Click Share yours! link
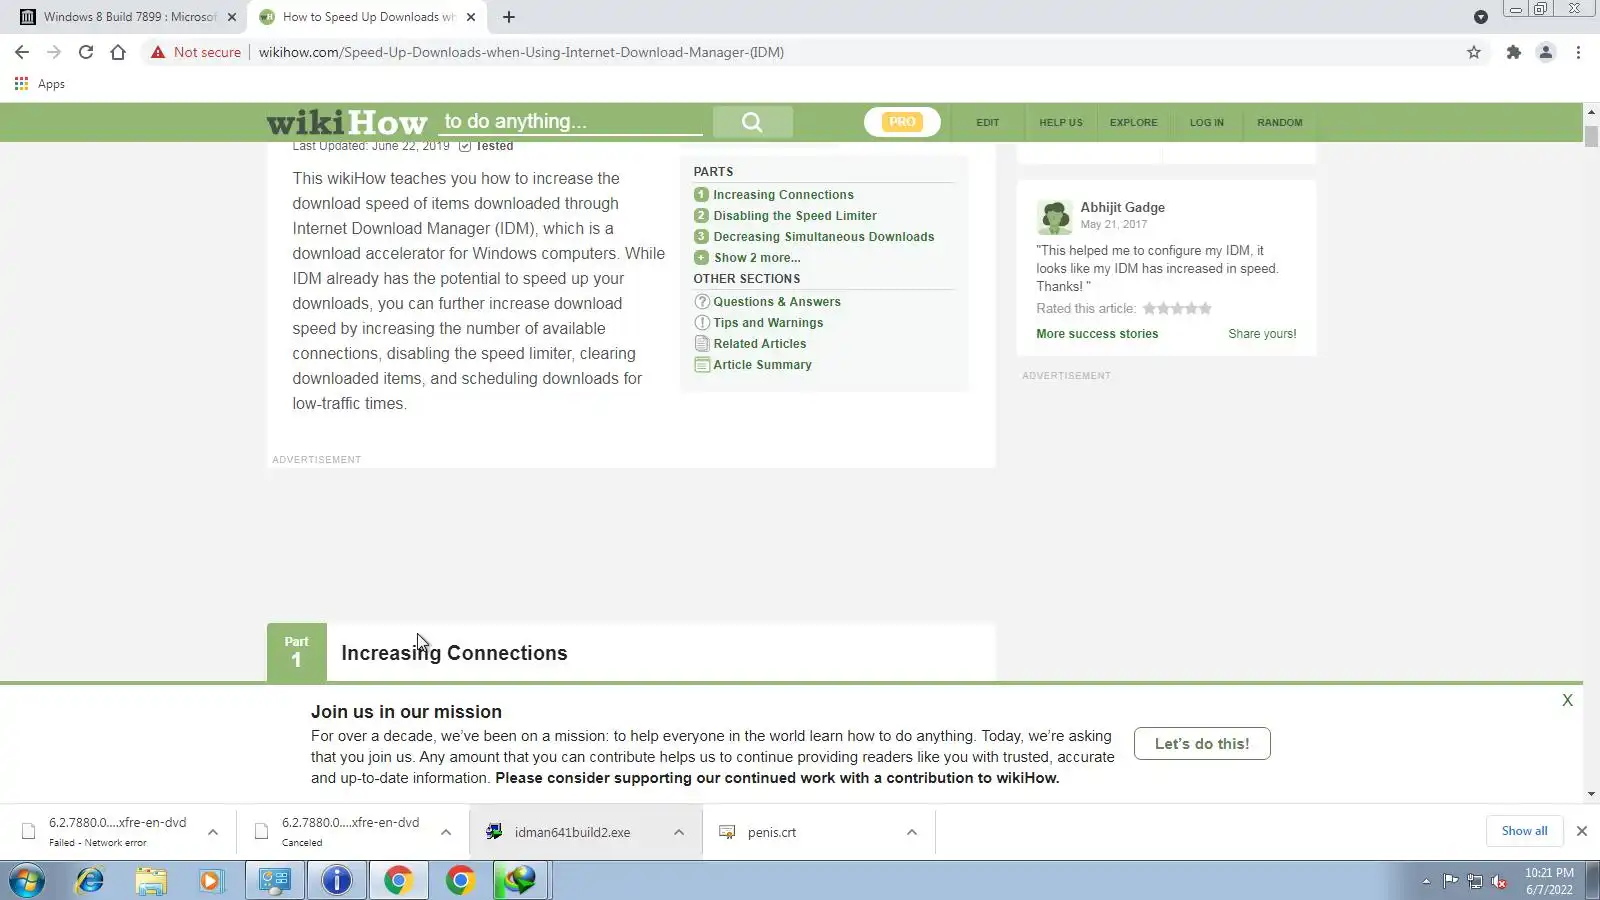The height and width of the screenshot is (900, 1600). 1262,334
